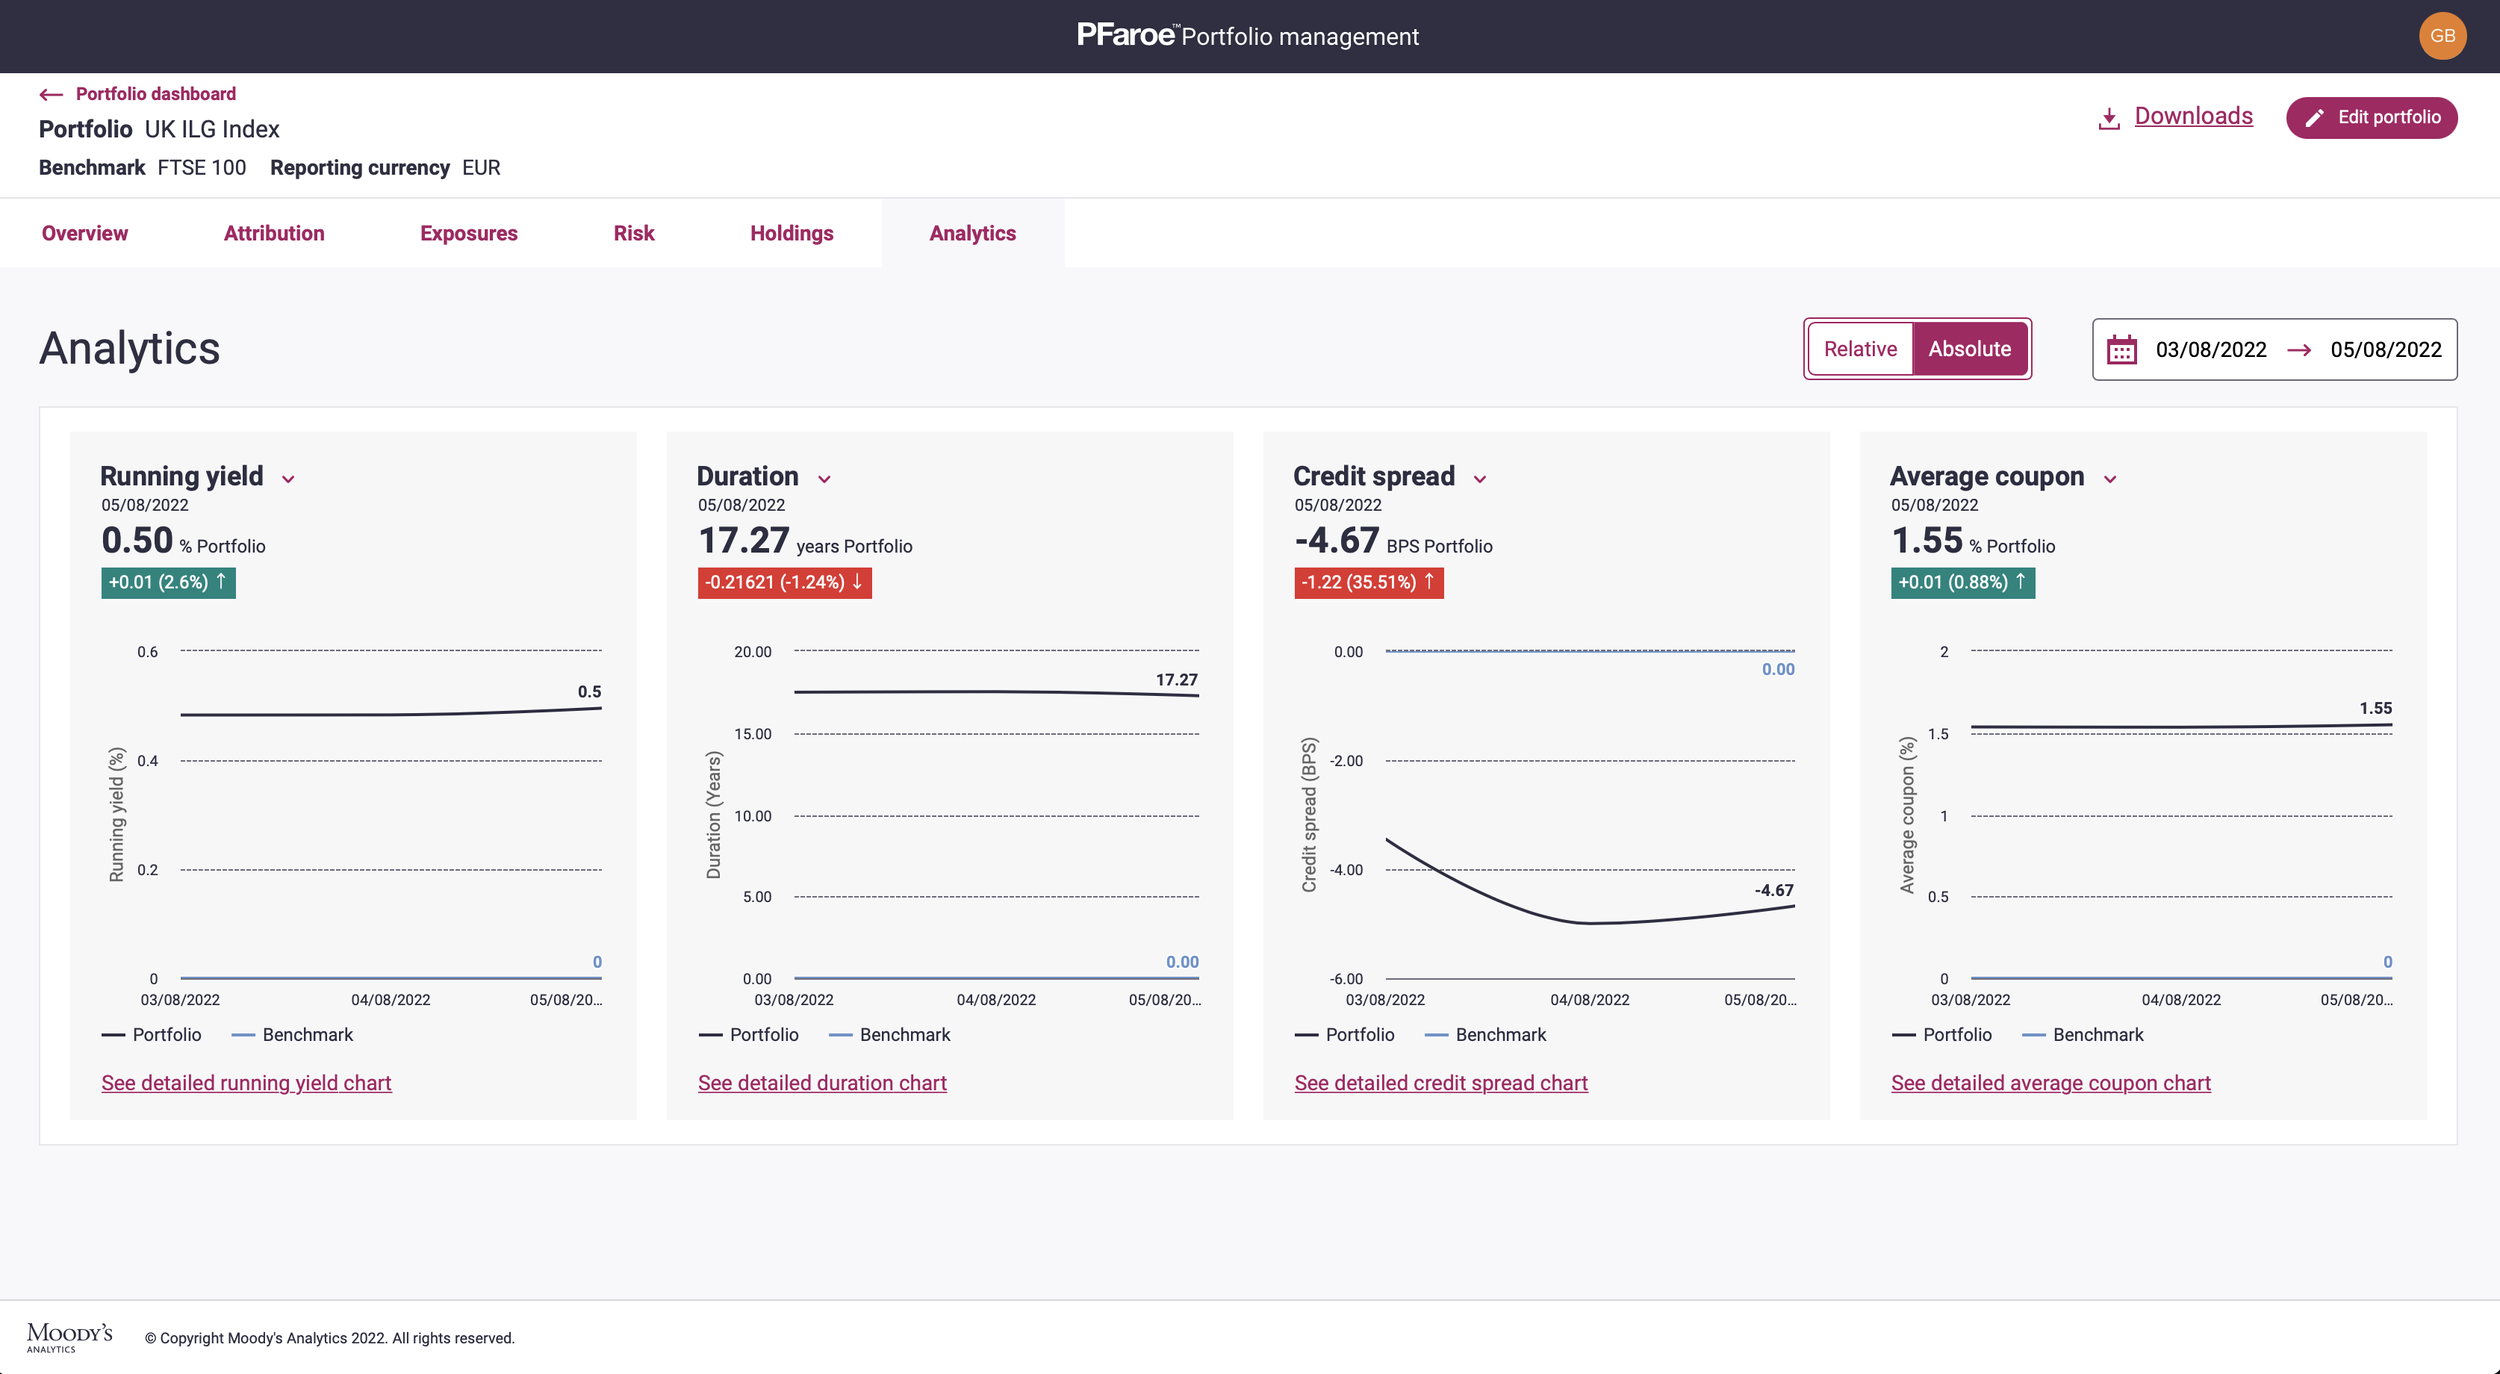Click the Edit portfolio button
Viewport: 2500px width, 1374px height.
coord(2371,118)
